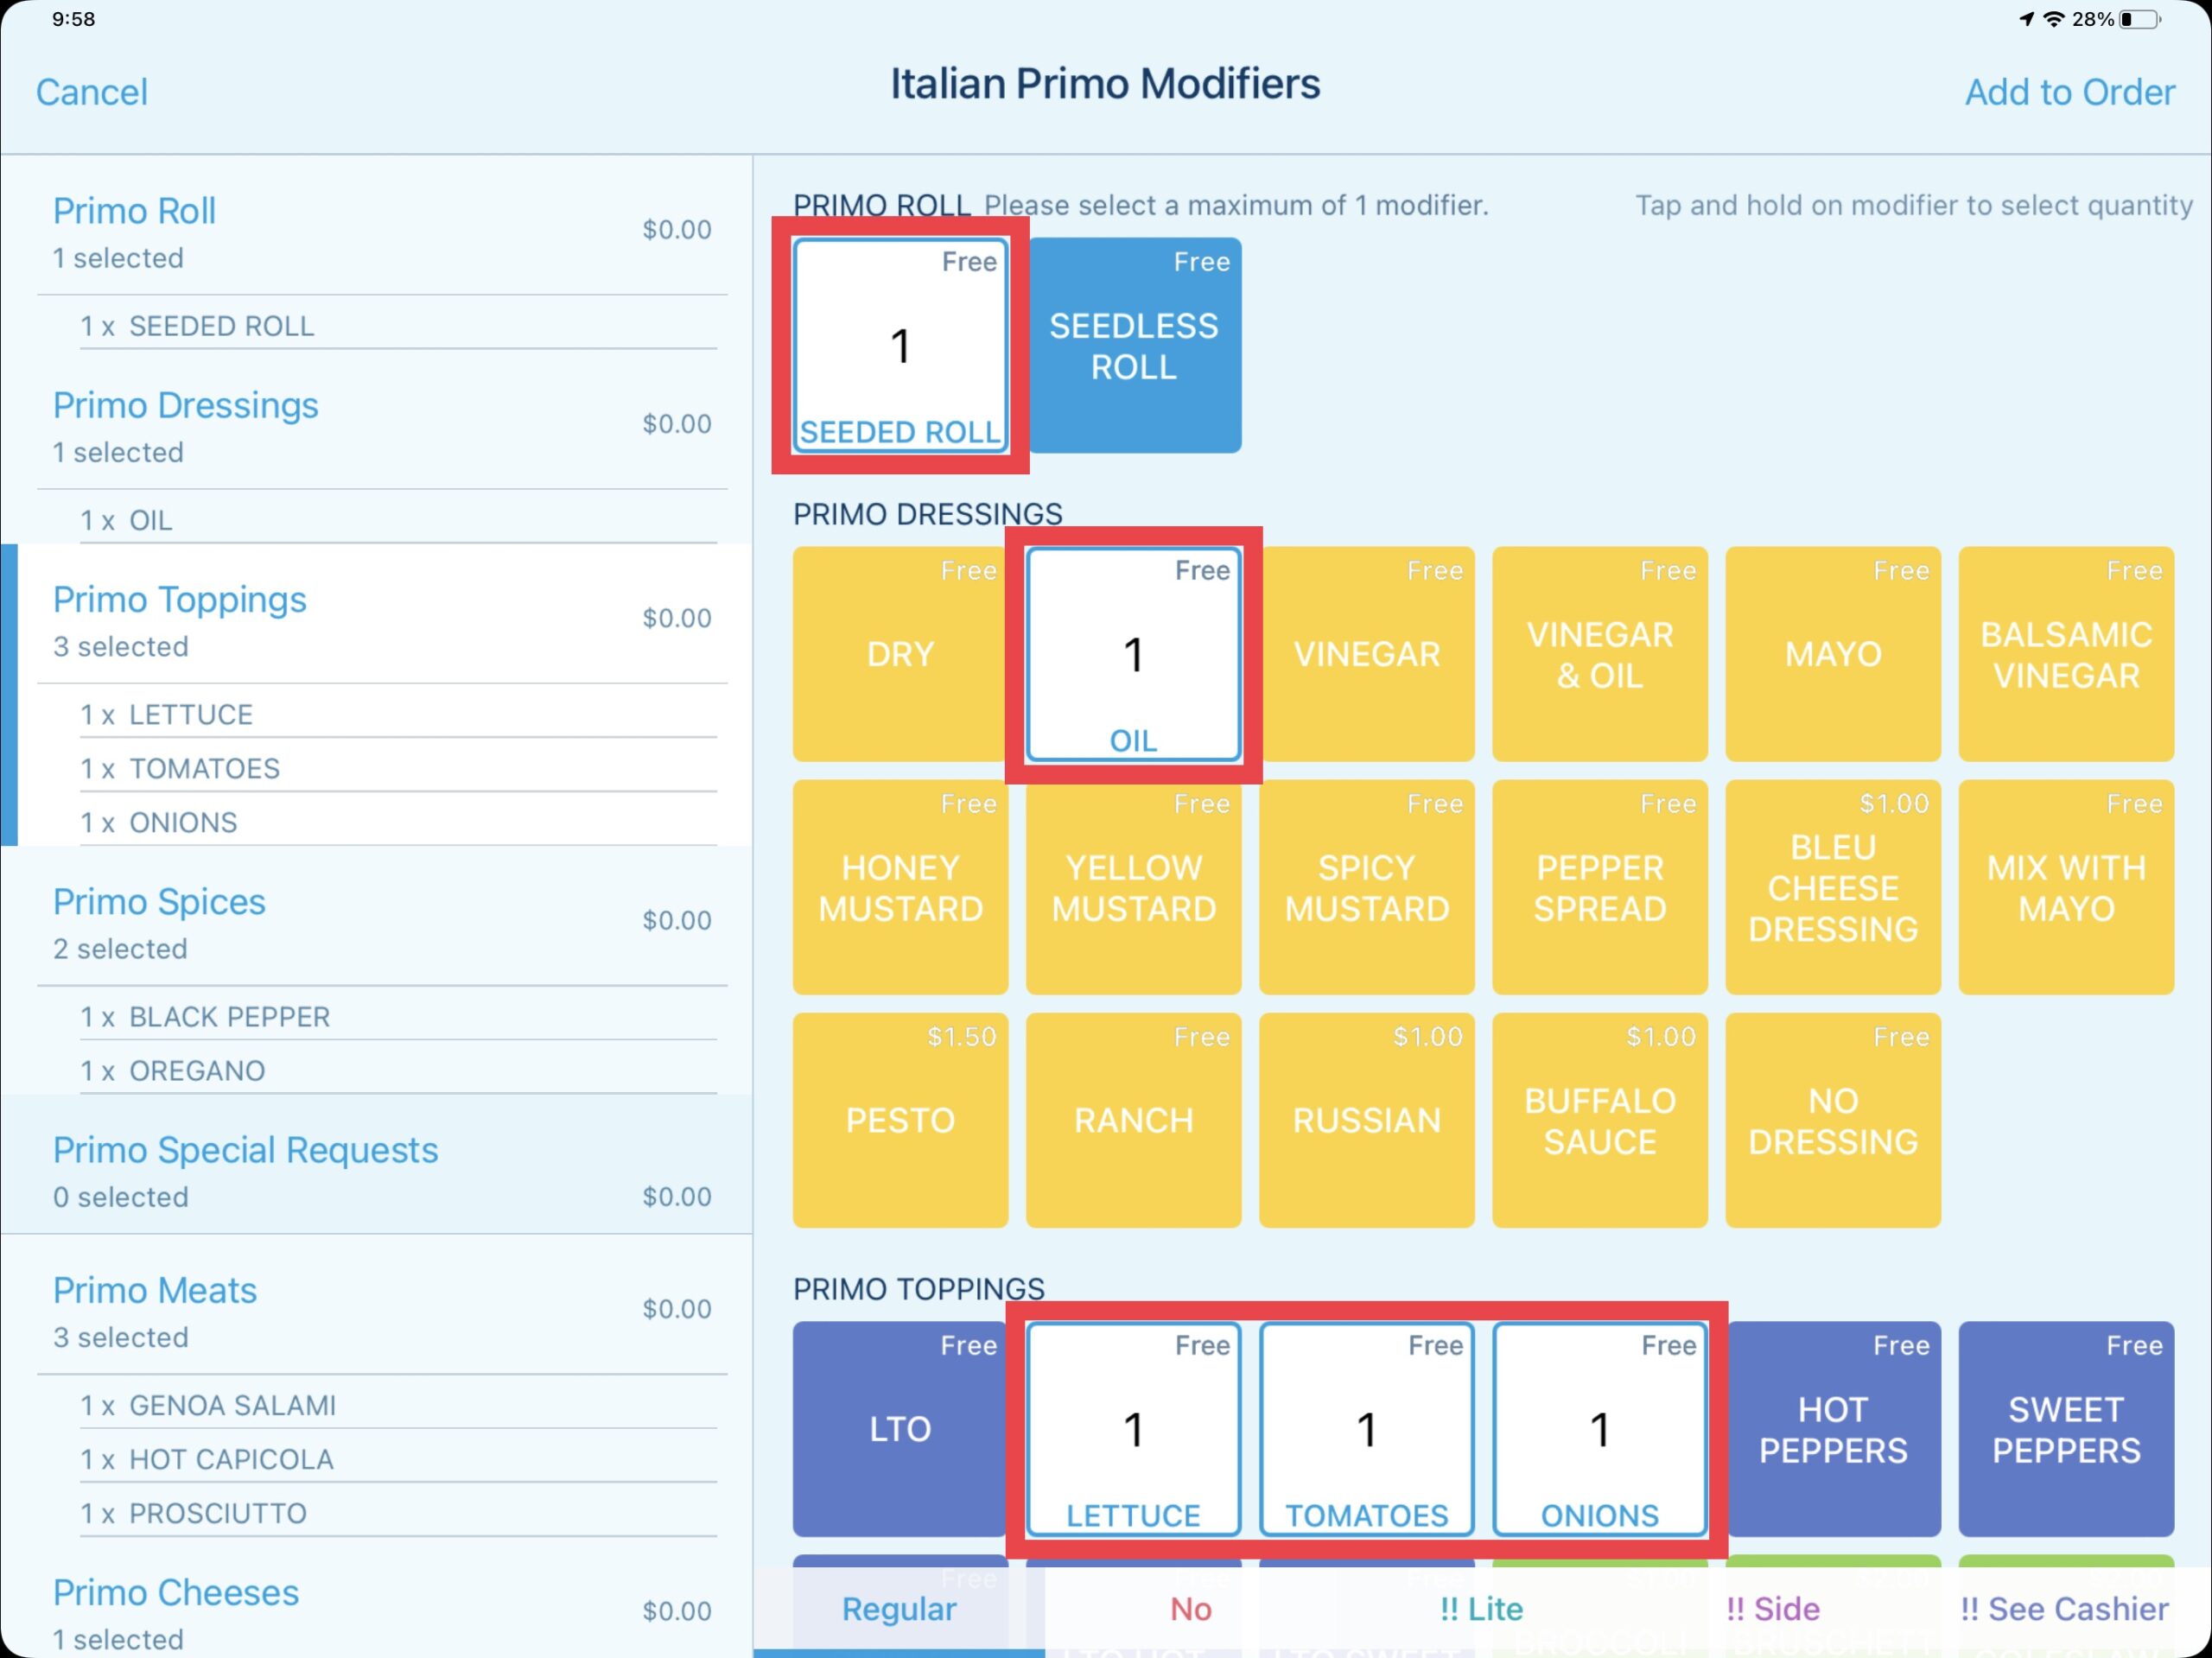Tap the '1 x ONIONS' sidebar row

point(398,822)
